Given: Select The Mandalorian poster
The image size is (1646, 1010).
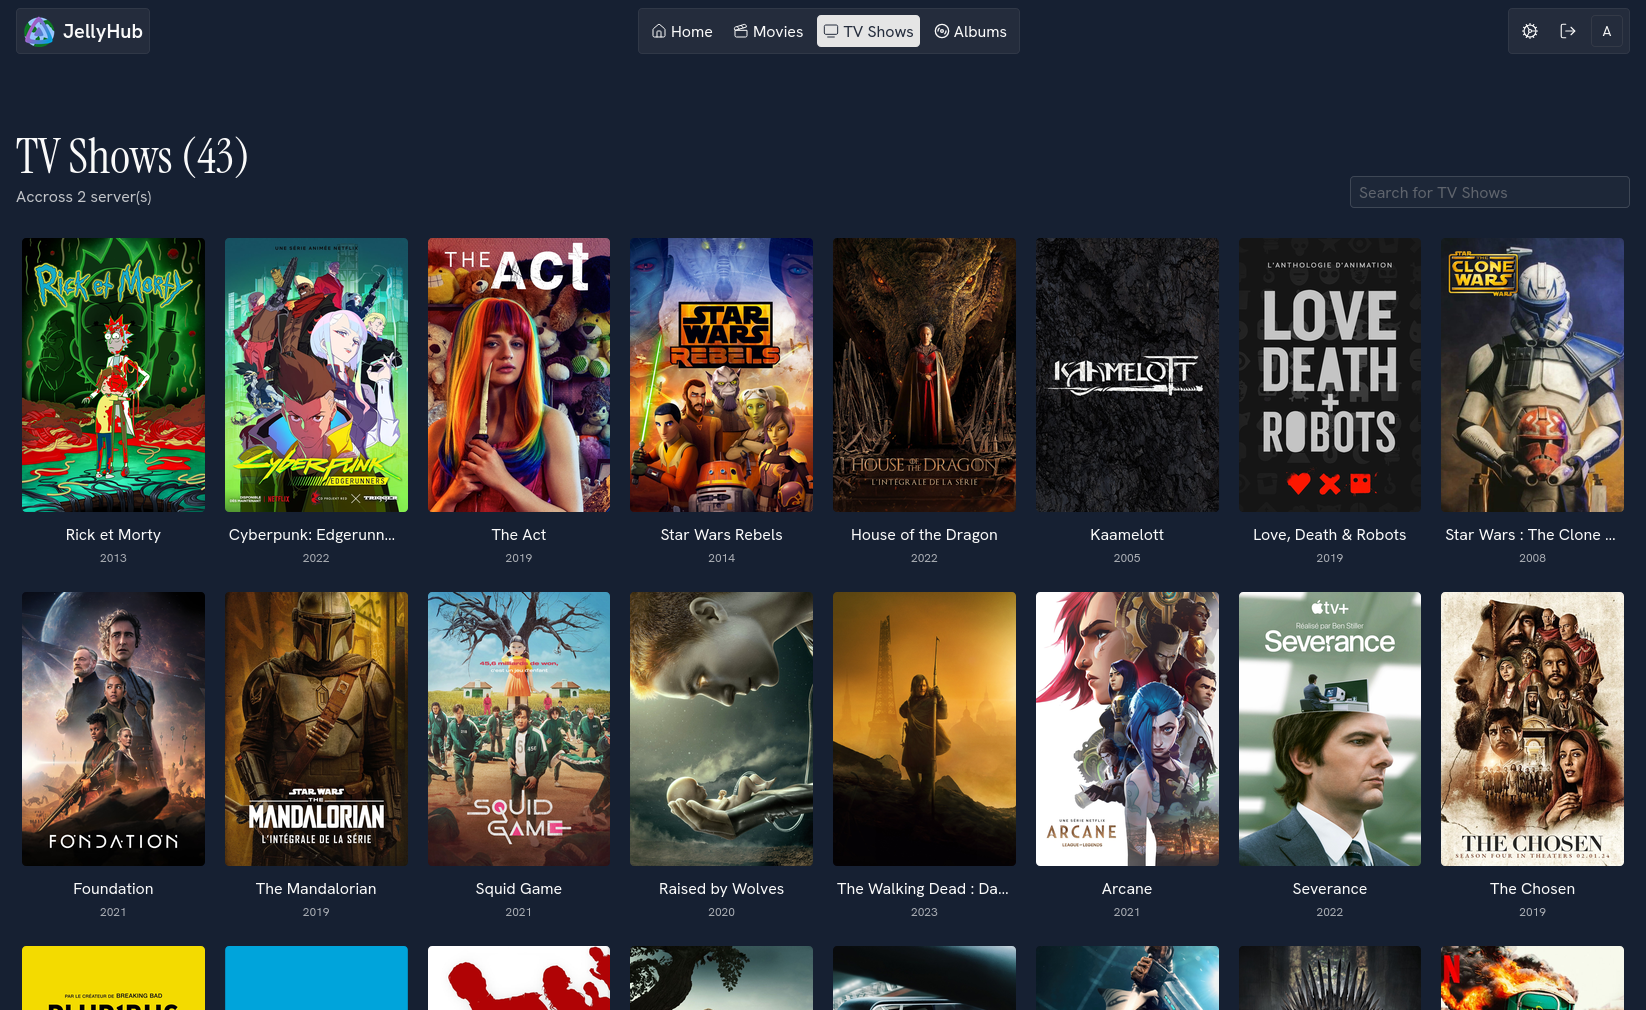Looking at the screenshot, I should 316,729.
